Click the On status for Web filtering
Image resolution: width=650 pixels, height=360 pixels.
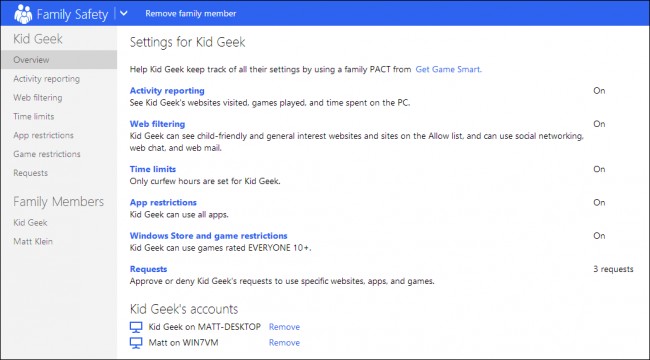[x=599, y=124]
